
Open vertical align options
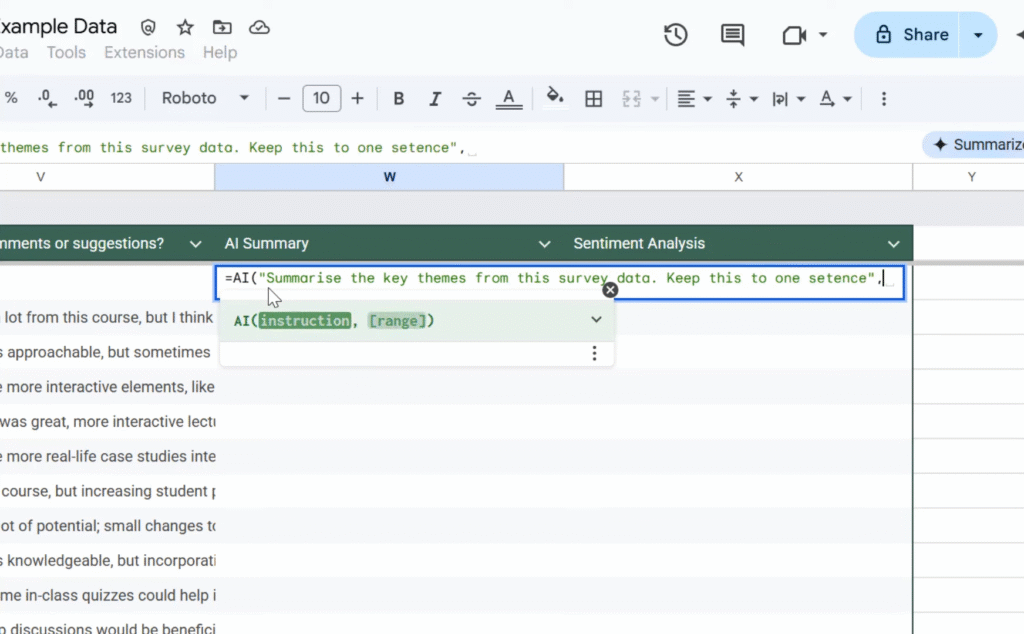tap(741, 99)
